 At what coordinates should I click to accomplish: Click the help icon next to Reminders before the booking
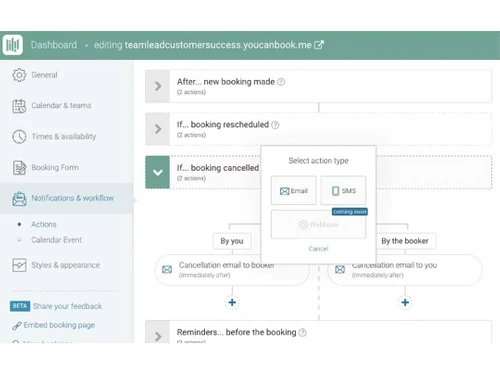point(302,332)
